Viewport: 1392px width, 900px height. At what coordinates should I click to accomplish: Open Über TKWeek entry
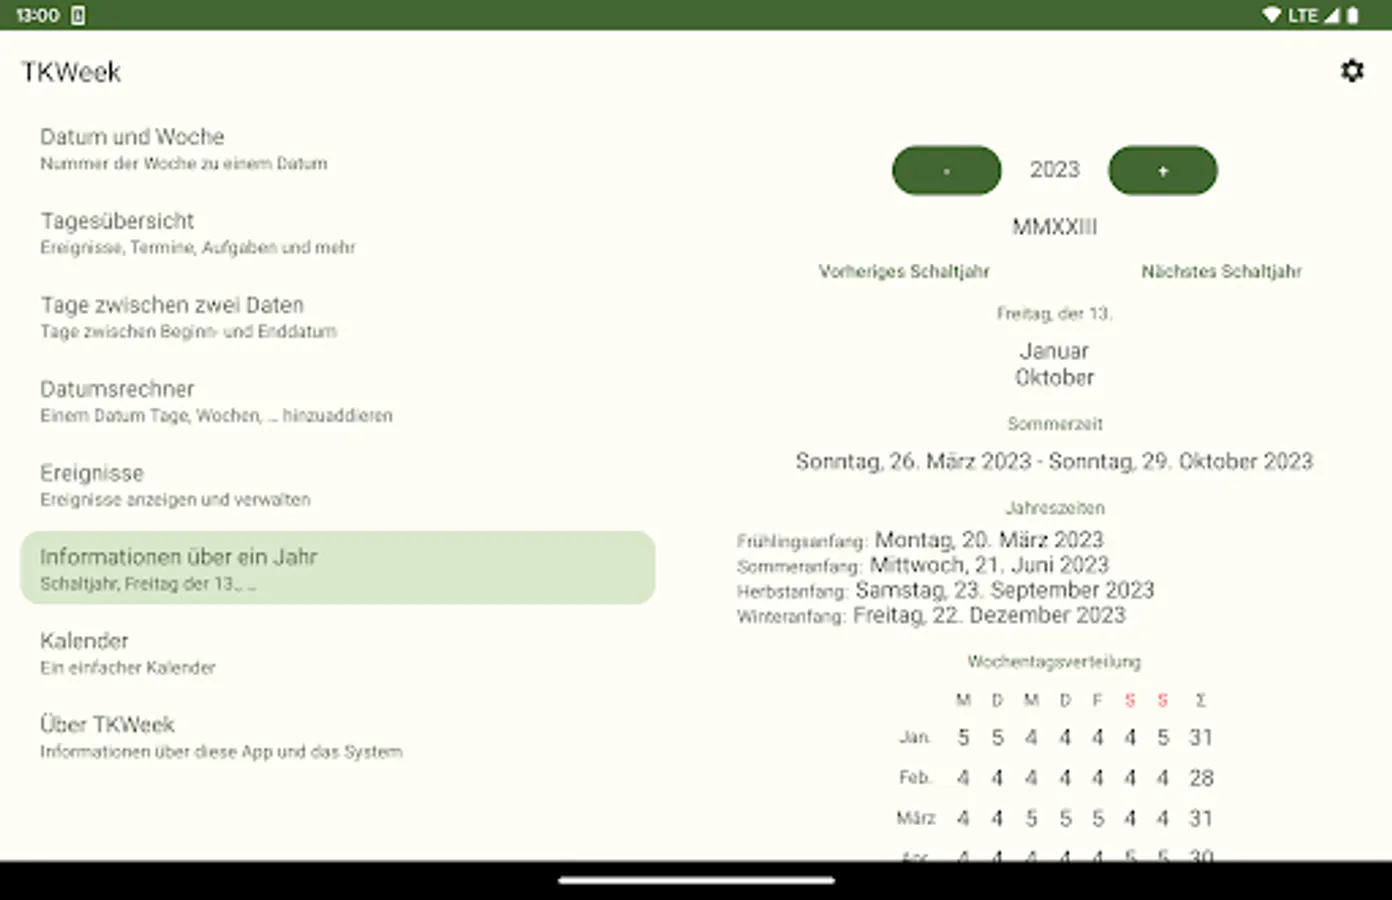pos(338,736)
